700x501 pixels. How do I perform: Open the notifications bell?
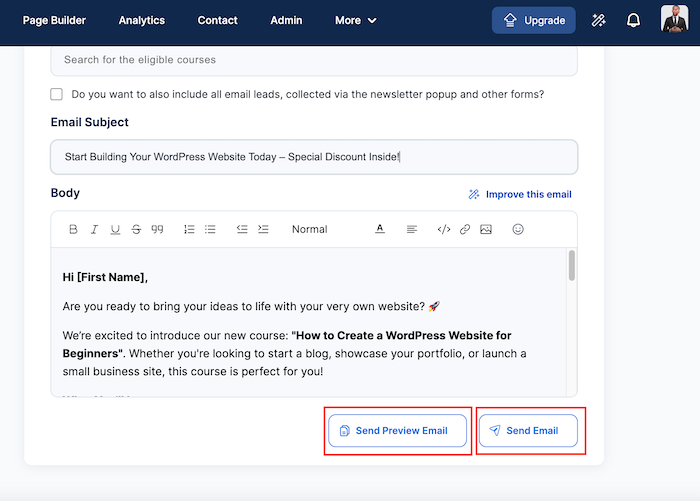pos(633,21)
